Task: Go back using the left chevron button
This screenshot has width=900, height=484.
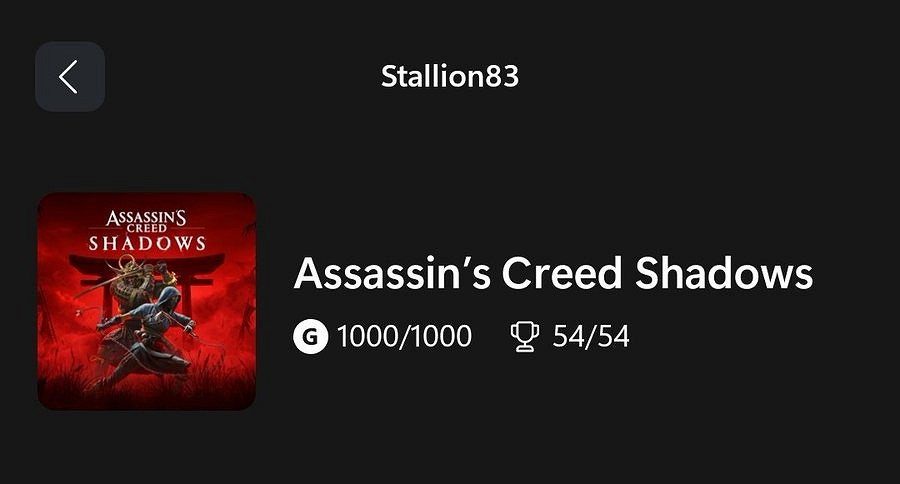Action: pyautogui.click(x=69, y=77)
